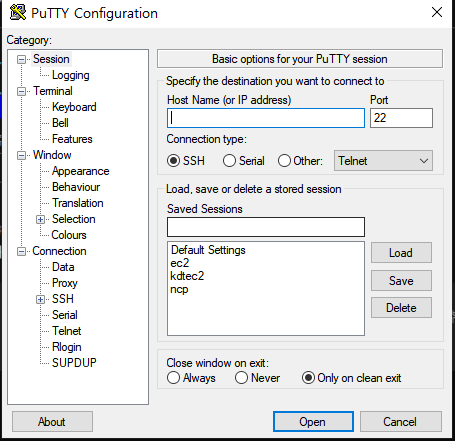This screenshot has width=455, height=441.
Task: Collapse the Session tree node
Action: coord(21,60)
